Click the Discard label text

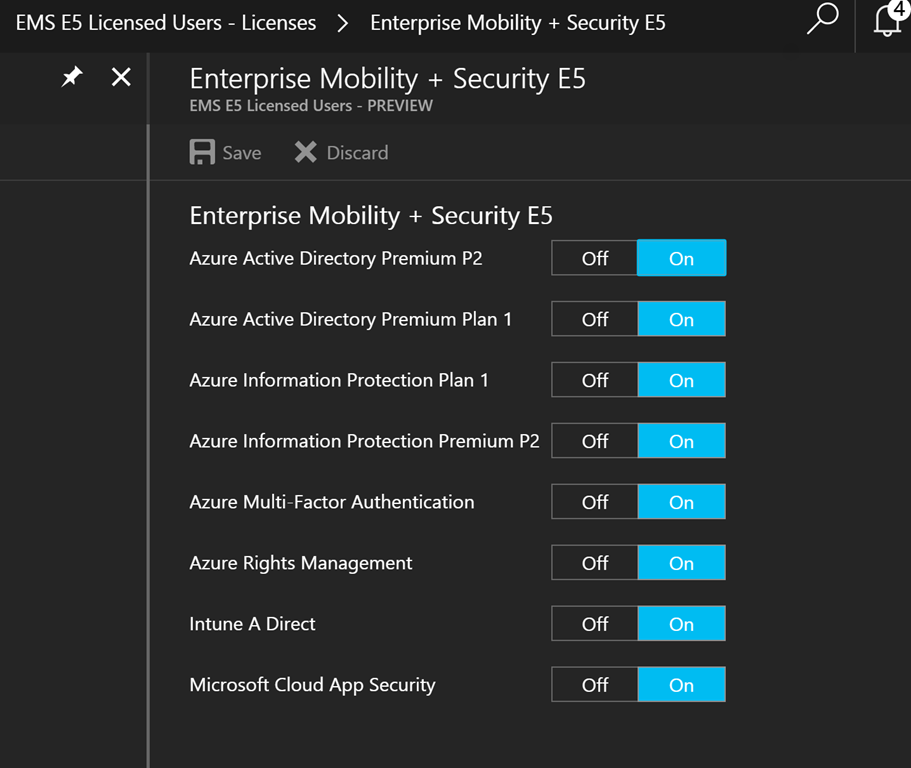(357, 153)
